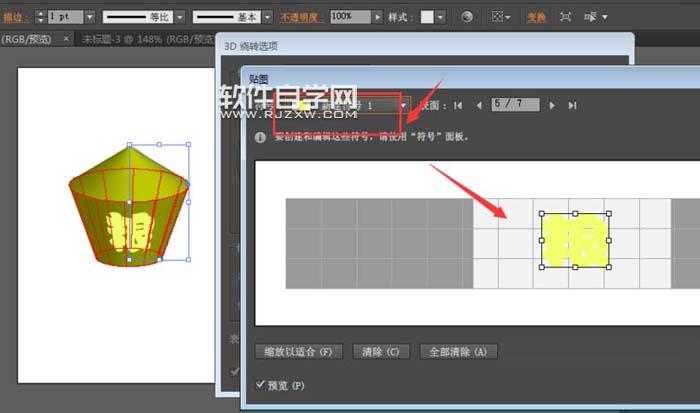Click the Recolor Artwork globe icon
700x413 pixels.
coord(467,17)
